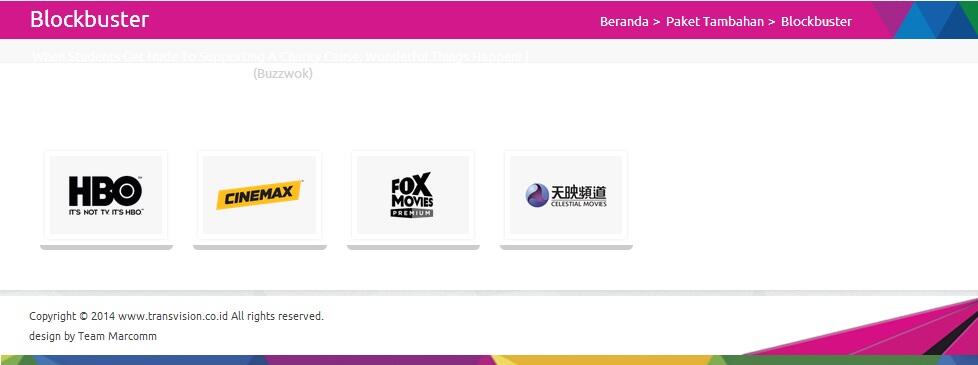The height and width of the screenshot is (365, 978).
Task: Go to Beranda in the breadcrumb
Action: pyautogui.click(x=624, y=21)
